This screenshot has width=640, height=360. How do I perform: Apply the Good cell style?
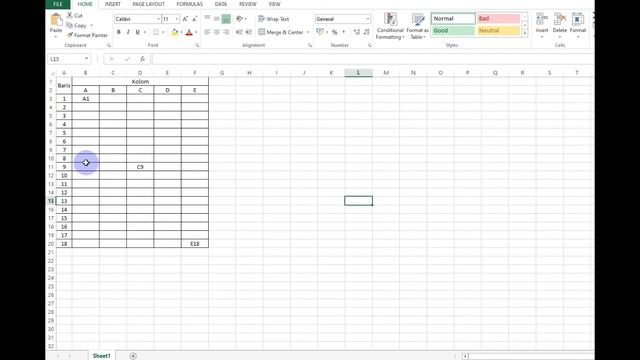(453, 31)
